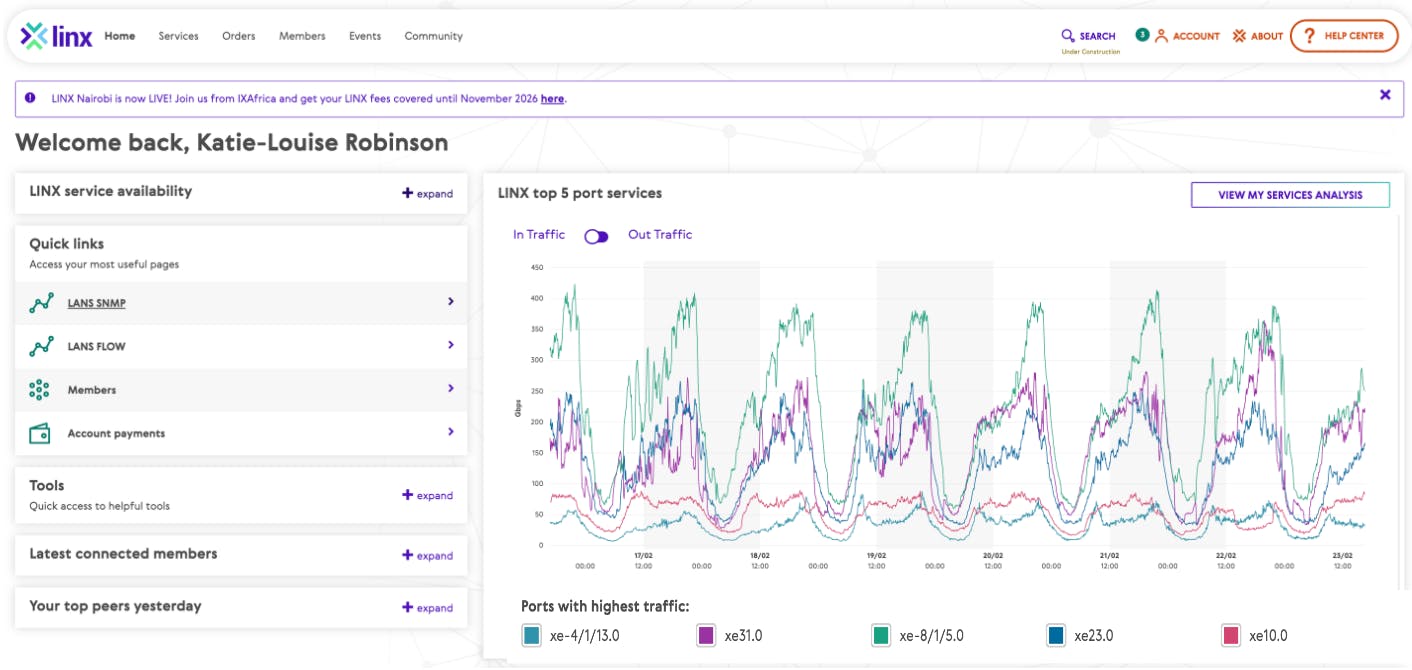Expand the Tools panel
Viewport: 1412px width, 670px height.
pyautogui.click(x=428, y=495)
